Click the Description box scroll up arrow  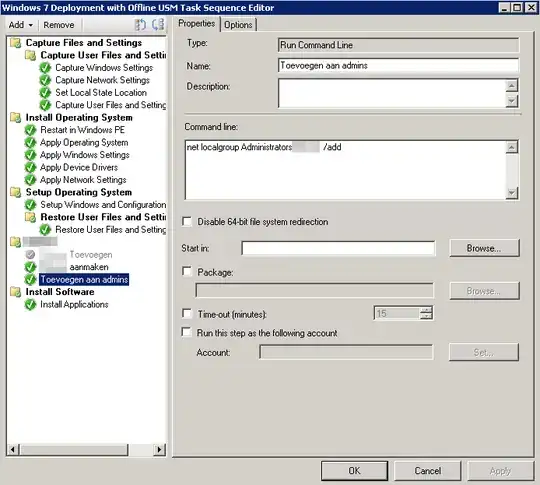pyautogui.click(x=512, y=85)
